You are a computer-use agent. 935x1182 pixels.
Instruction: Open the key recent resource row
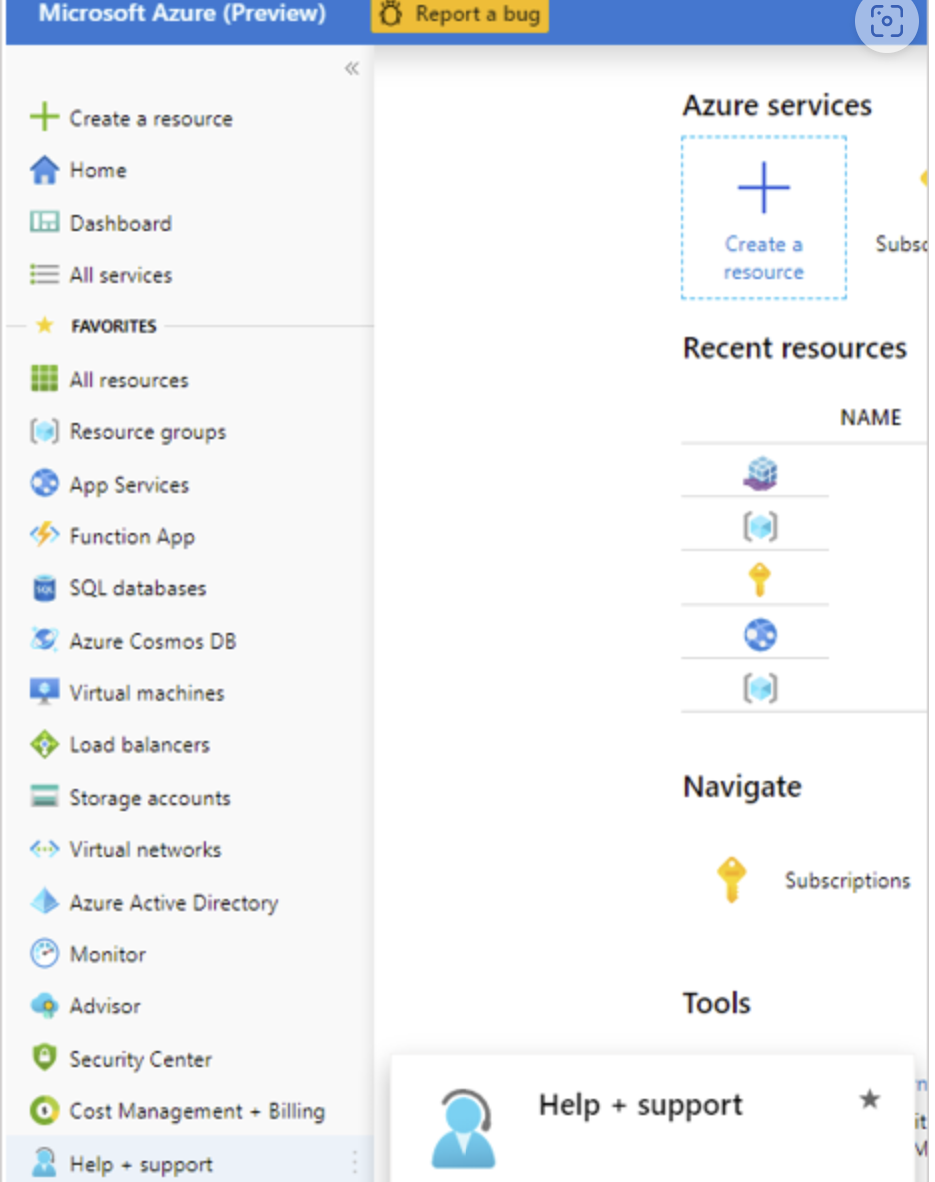[760, 580]
